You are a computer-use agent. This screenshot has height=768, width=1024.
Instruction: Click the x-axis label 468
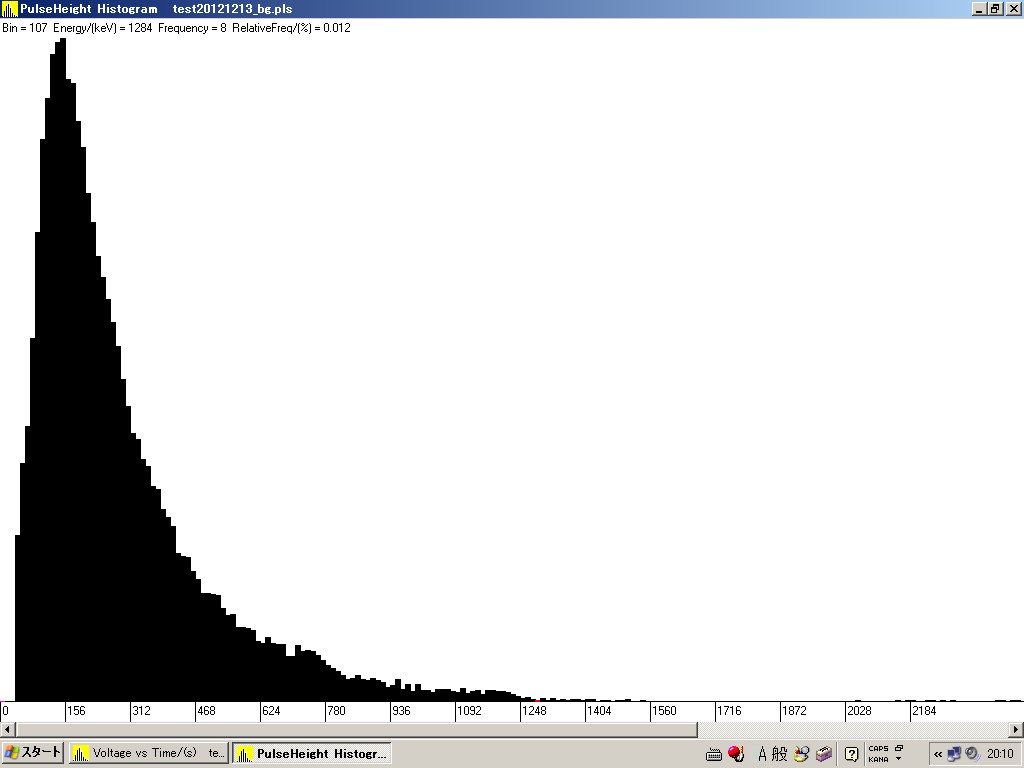[x=206, y=711]
